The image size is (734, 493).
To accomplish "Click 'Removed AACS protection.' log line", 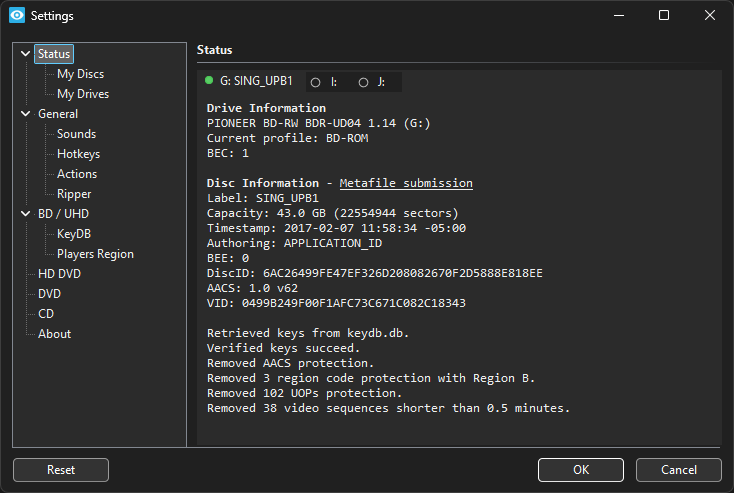I will pyautogui.click(x=291, y=363).
